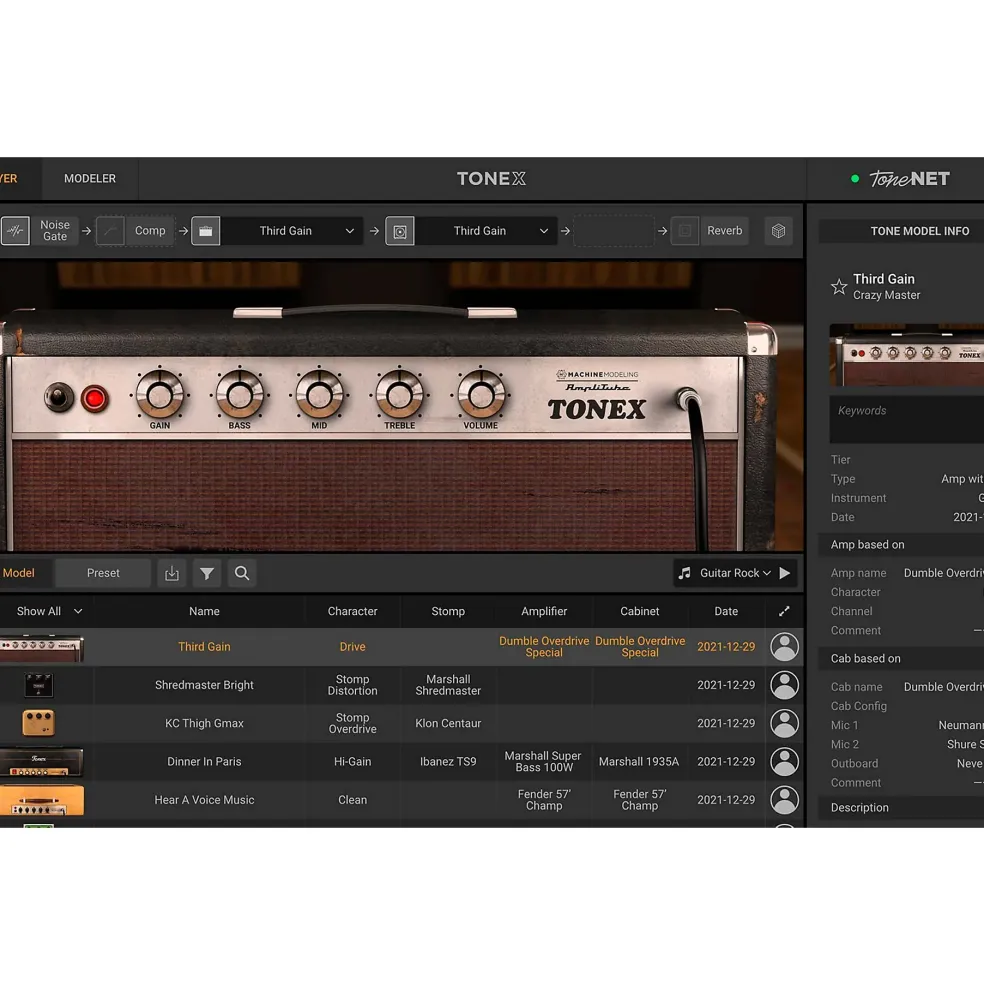This screenshot has width=984, height=985.
Task: Sort by the Name column header
Action: (204, 611)
